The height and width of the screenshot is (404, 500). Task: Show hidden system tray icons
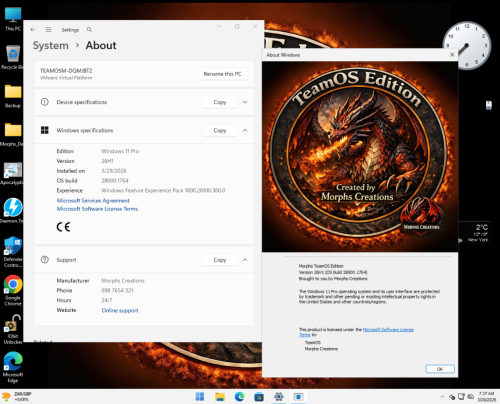(442, 397)
